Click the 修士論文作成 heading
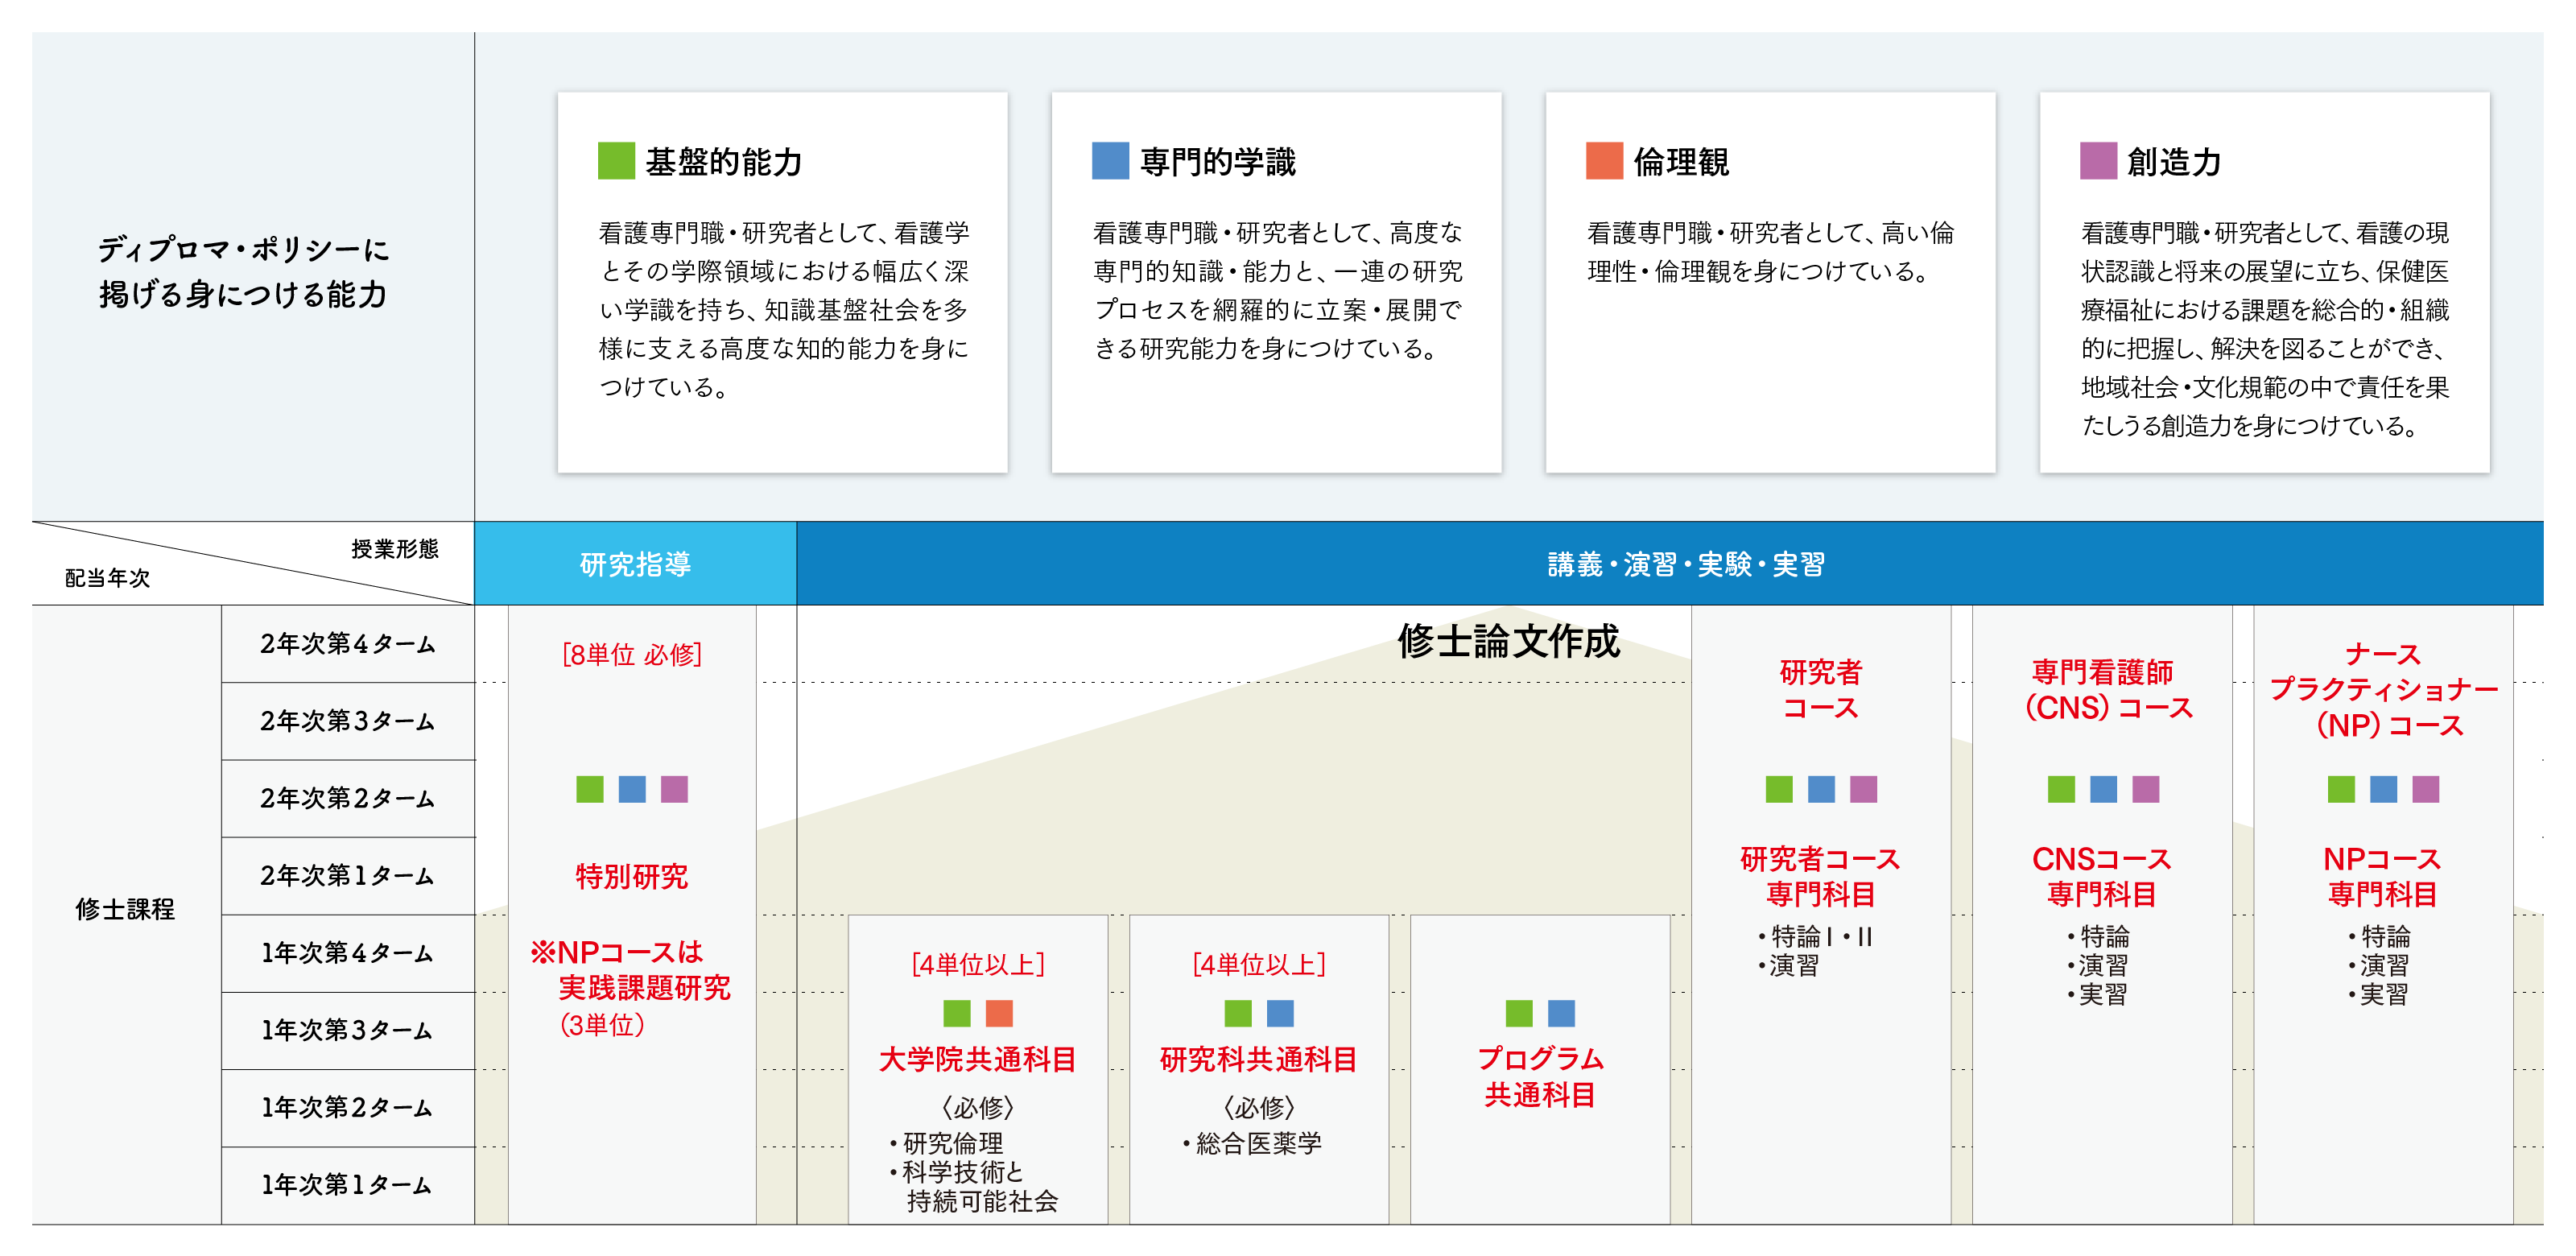2576x1256 pixels. (x=1508, y=641)
